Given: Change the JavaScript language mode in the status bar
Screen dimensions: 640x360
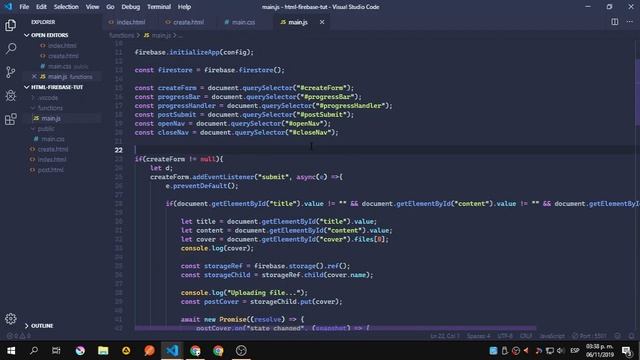Looking at the screenshot, I should point(552,336).
